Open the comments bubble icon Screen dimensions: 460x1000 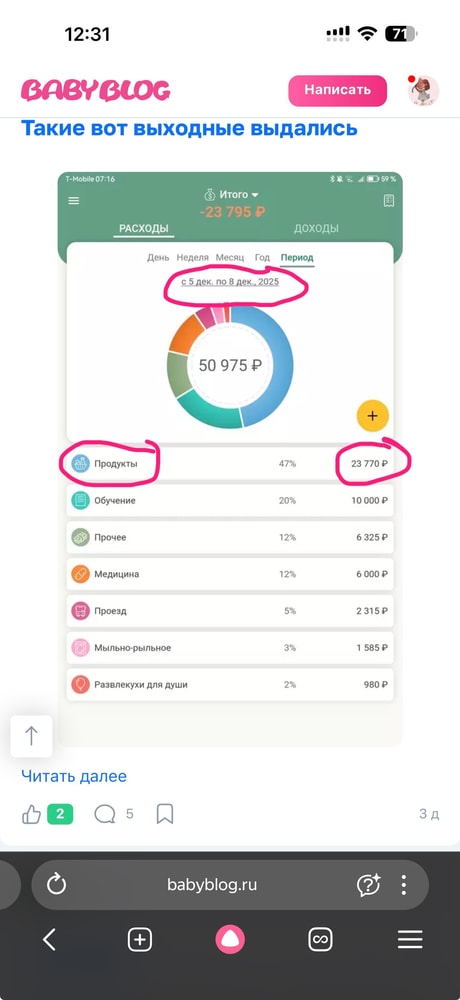click(105, 814)
